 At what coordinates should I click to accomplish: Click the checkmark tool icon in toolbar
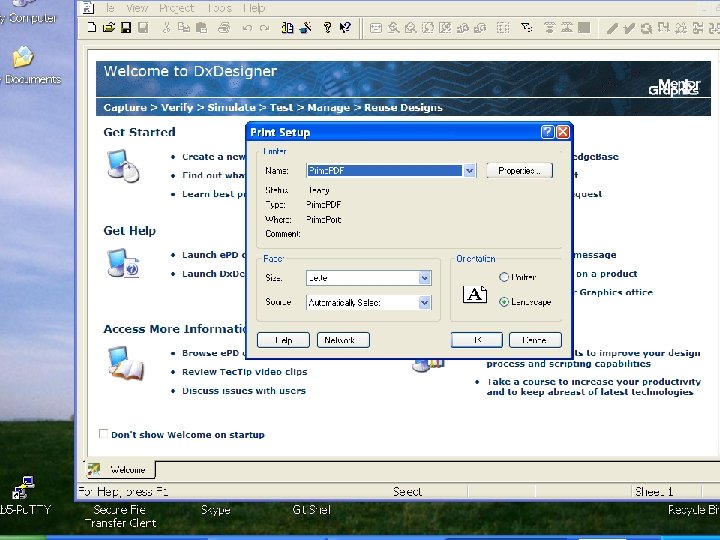629,28
